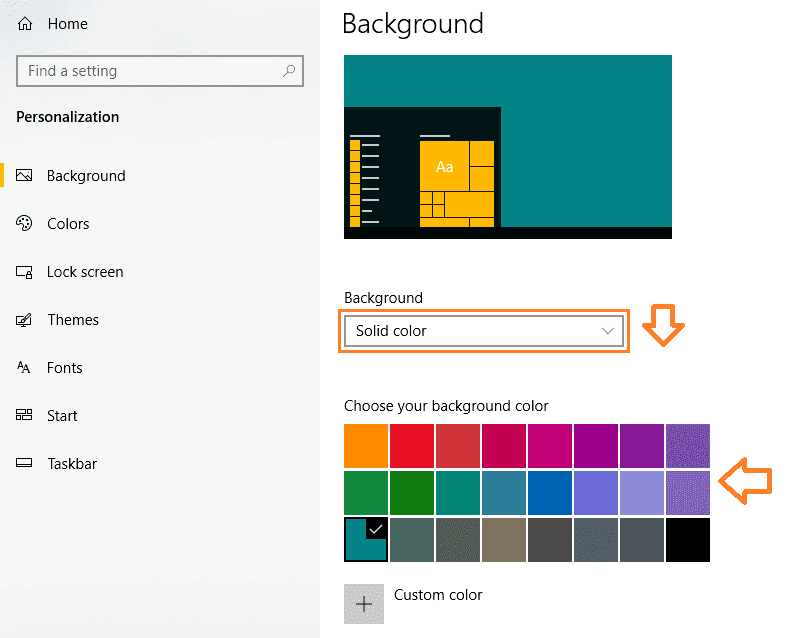Switch to Themes settings
Screen dimensions: 798x638
(73, 320)
